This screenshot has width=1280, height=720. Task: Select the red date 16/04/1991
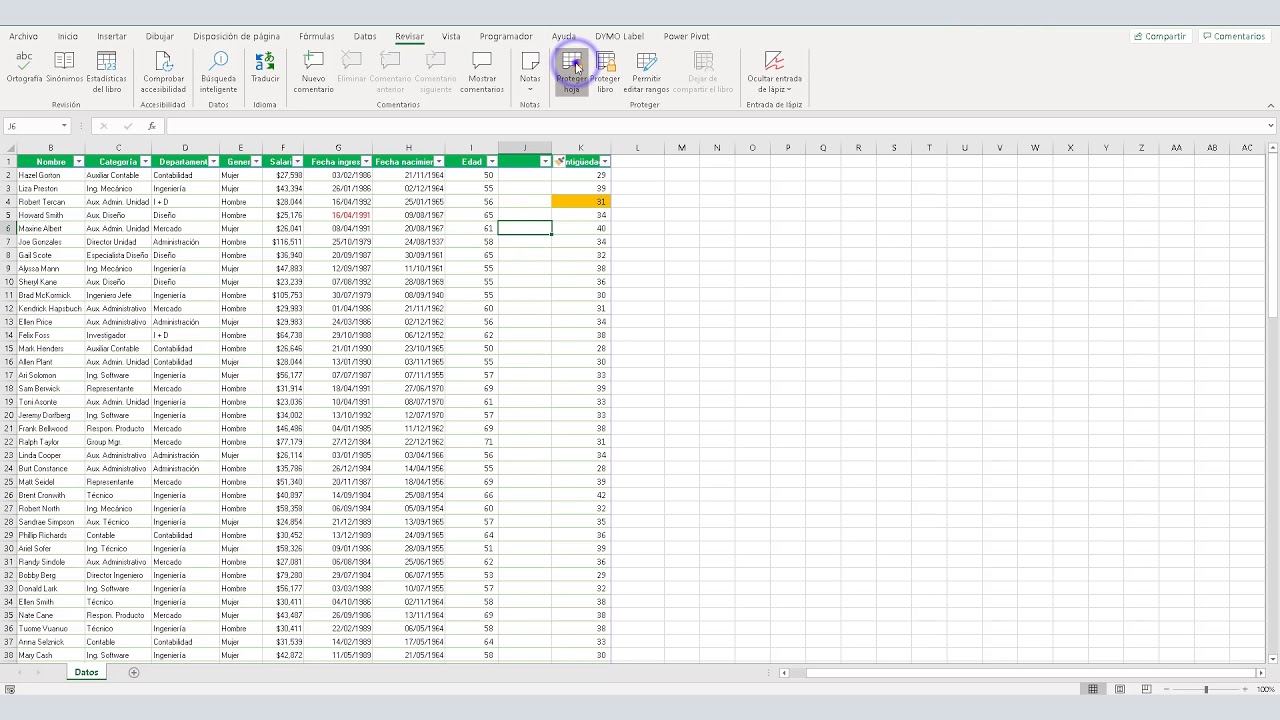pyautogui.click(x=338, y=215)
